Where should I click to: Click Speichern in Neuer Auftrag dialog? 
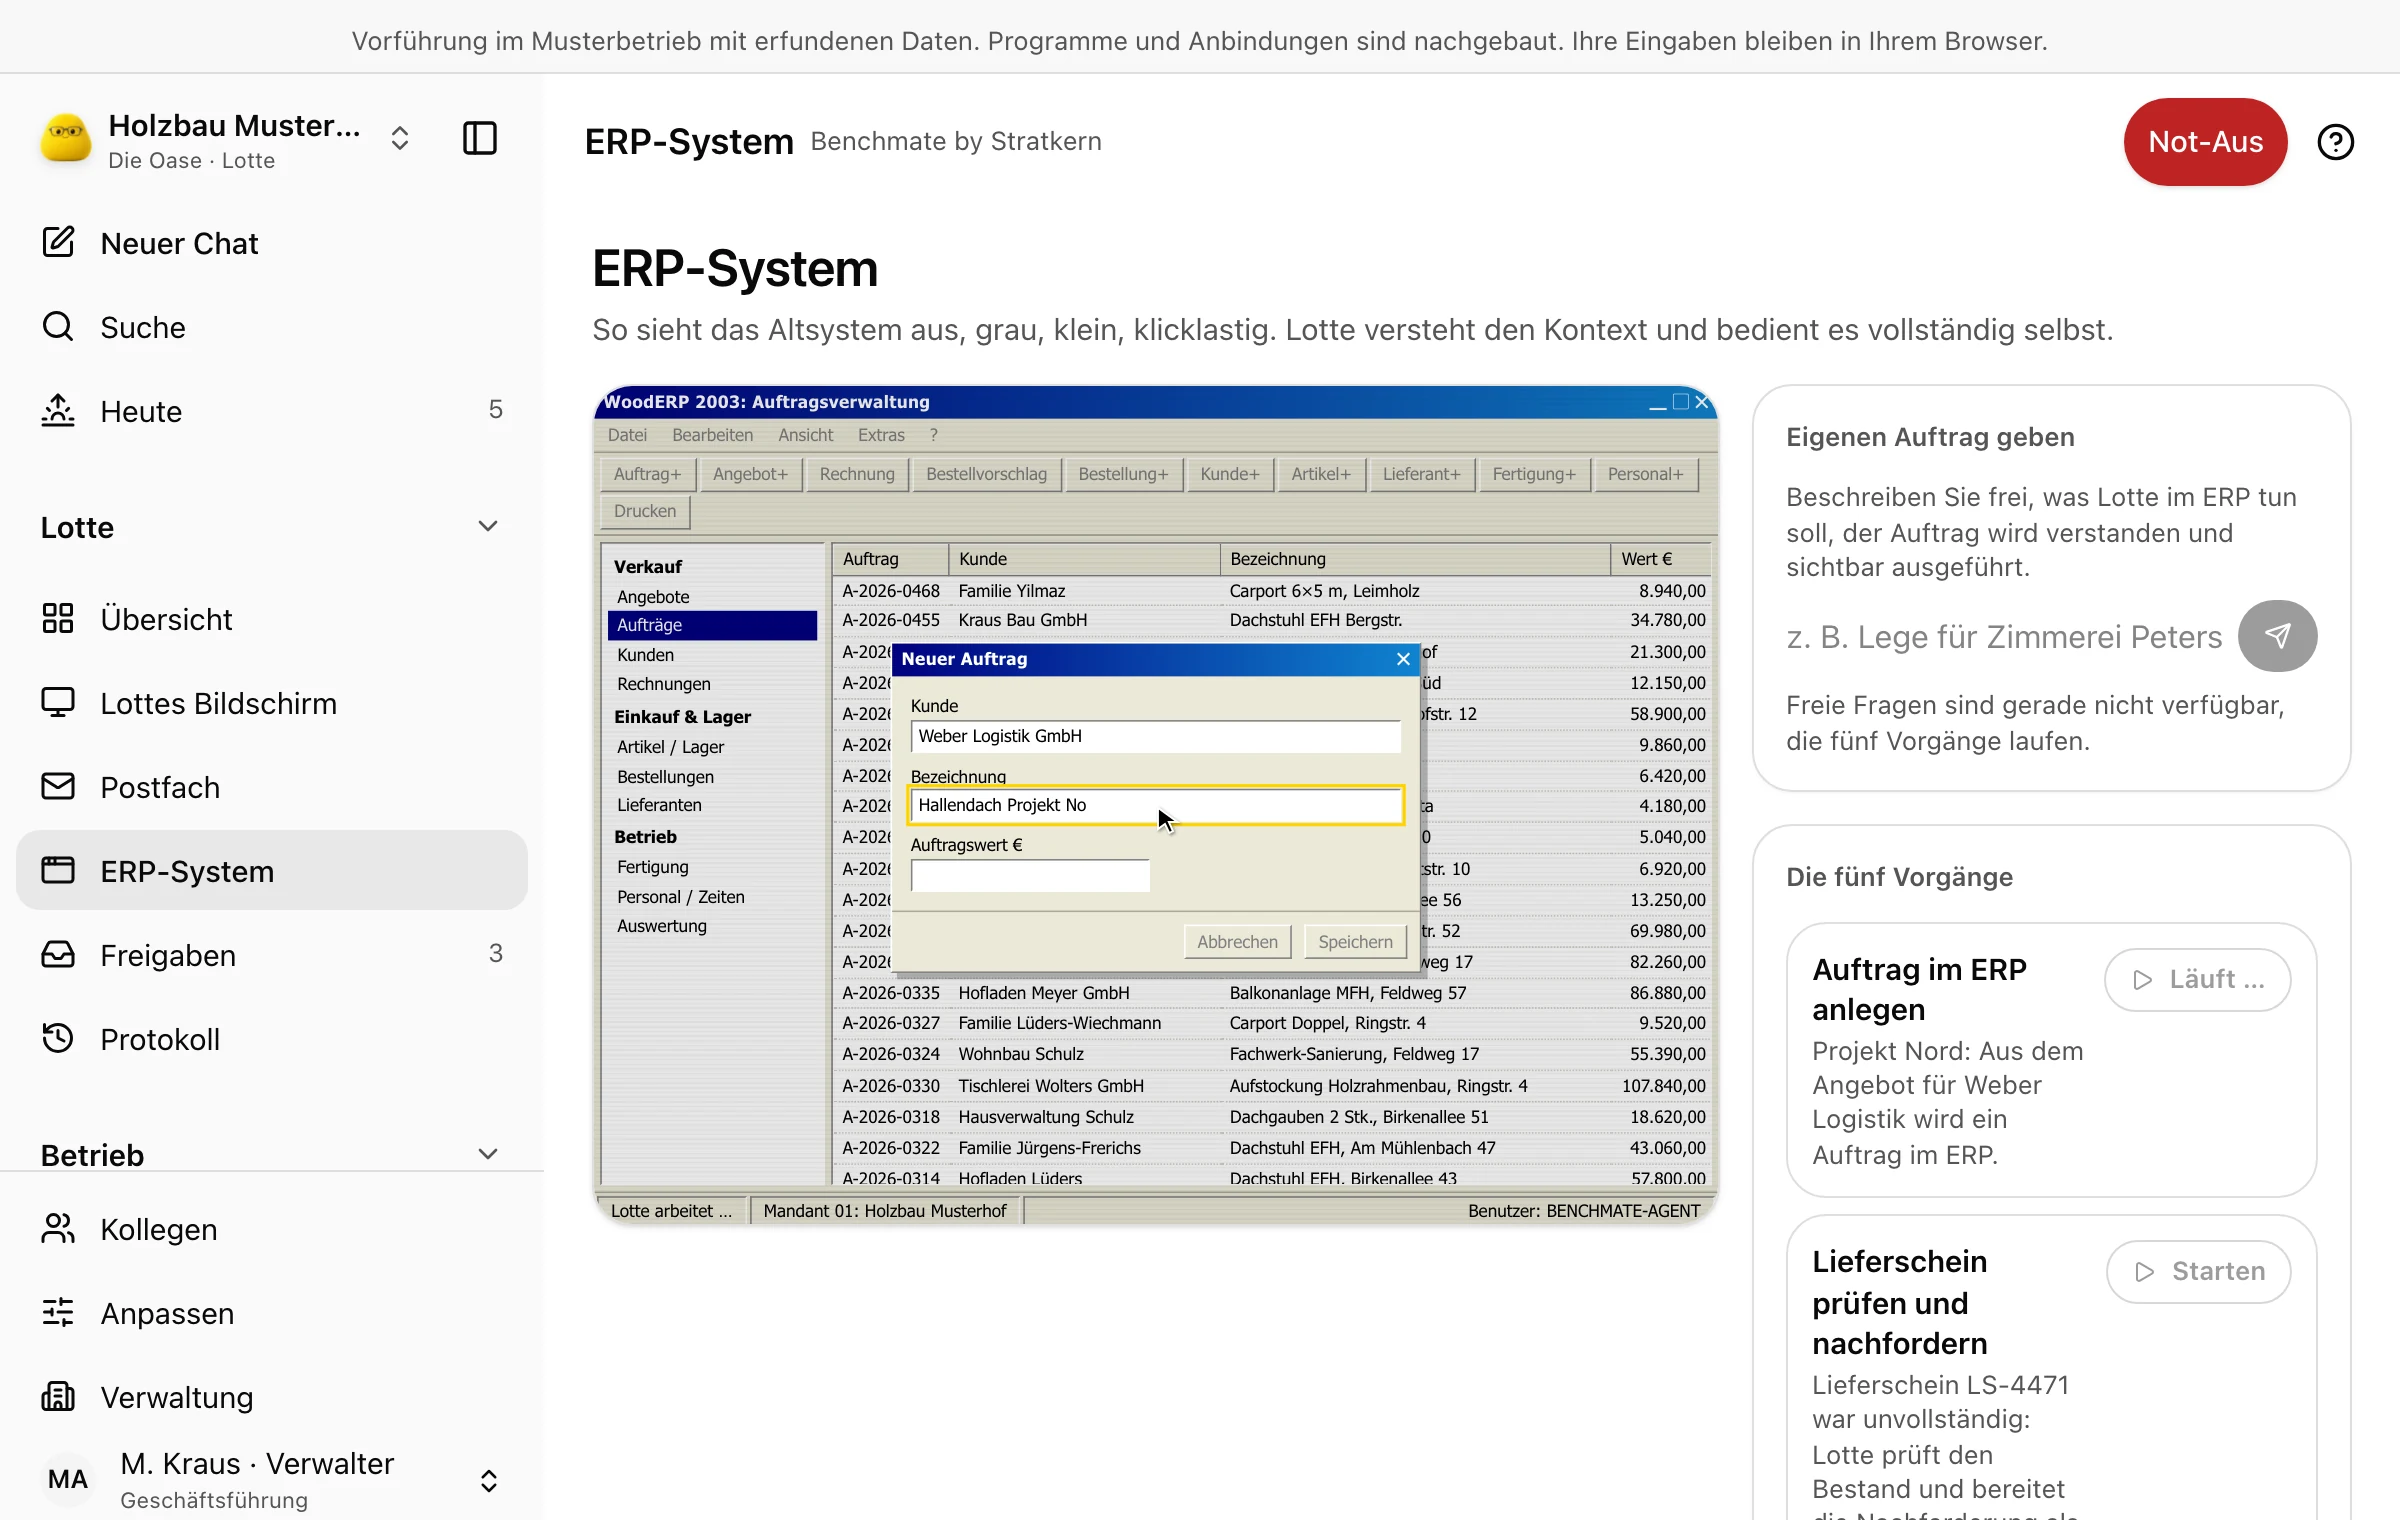point(1355,942)
